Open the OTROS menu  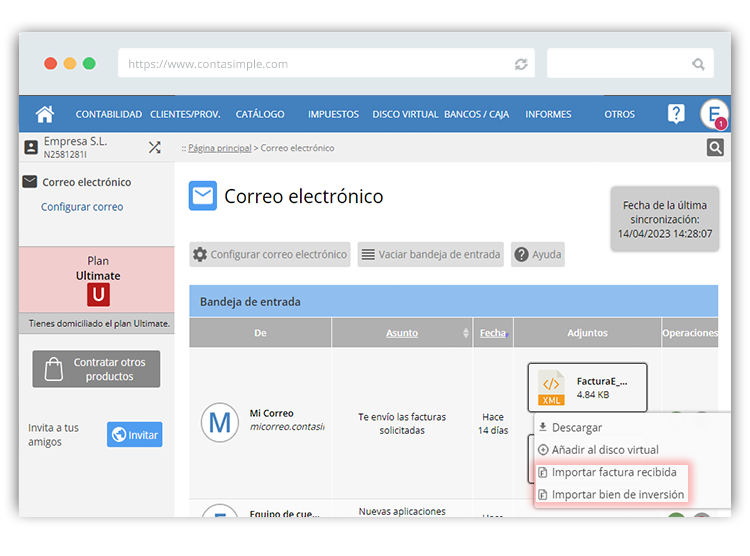pyautogui.click(x=619, y=114)
